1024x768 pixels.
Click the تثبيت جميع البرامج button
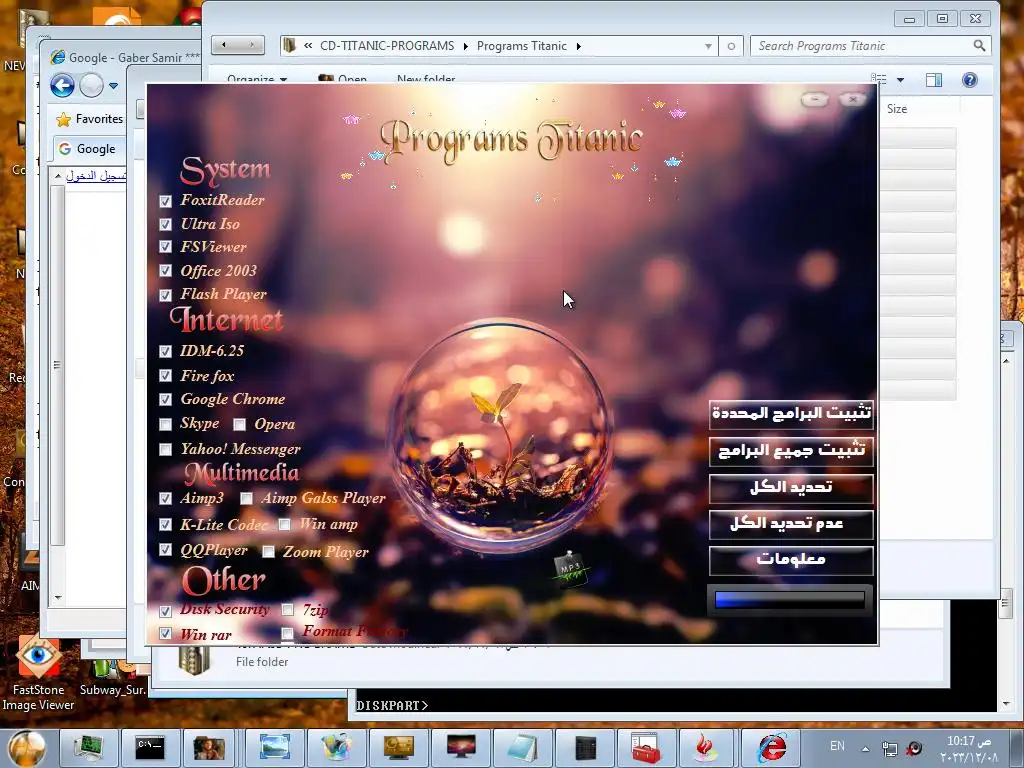(791, 451)
